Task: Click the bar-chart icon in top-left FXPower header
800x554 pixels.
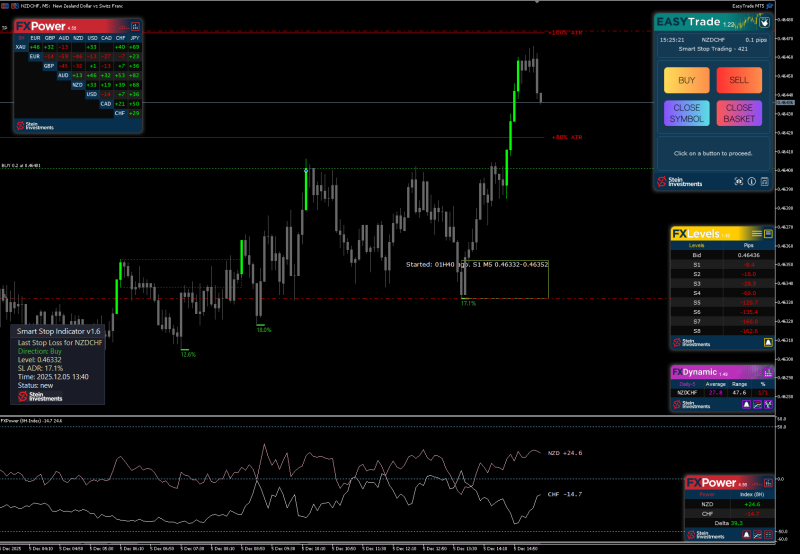Action: pos(135,26)
